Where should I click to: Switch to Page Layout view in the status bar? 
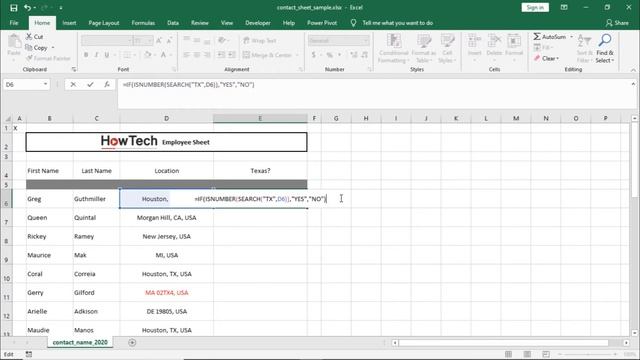527,354
